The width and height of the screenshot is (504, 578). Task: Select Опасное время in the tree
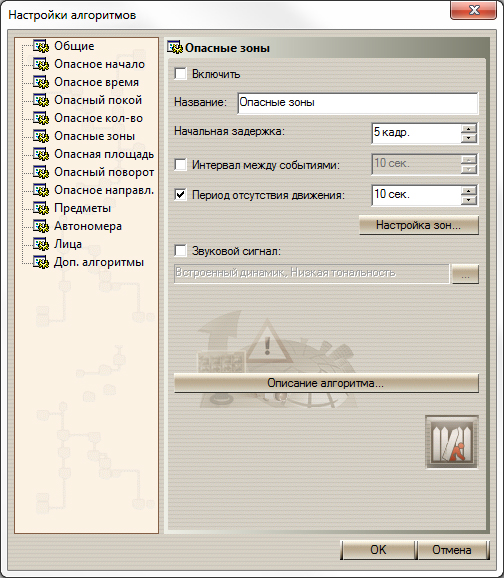click(x=96, y=82)
